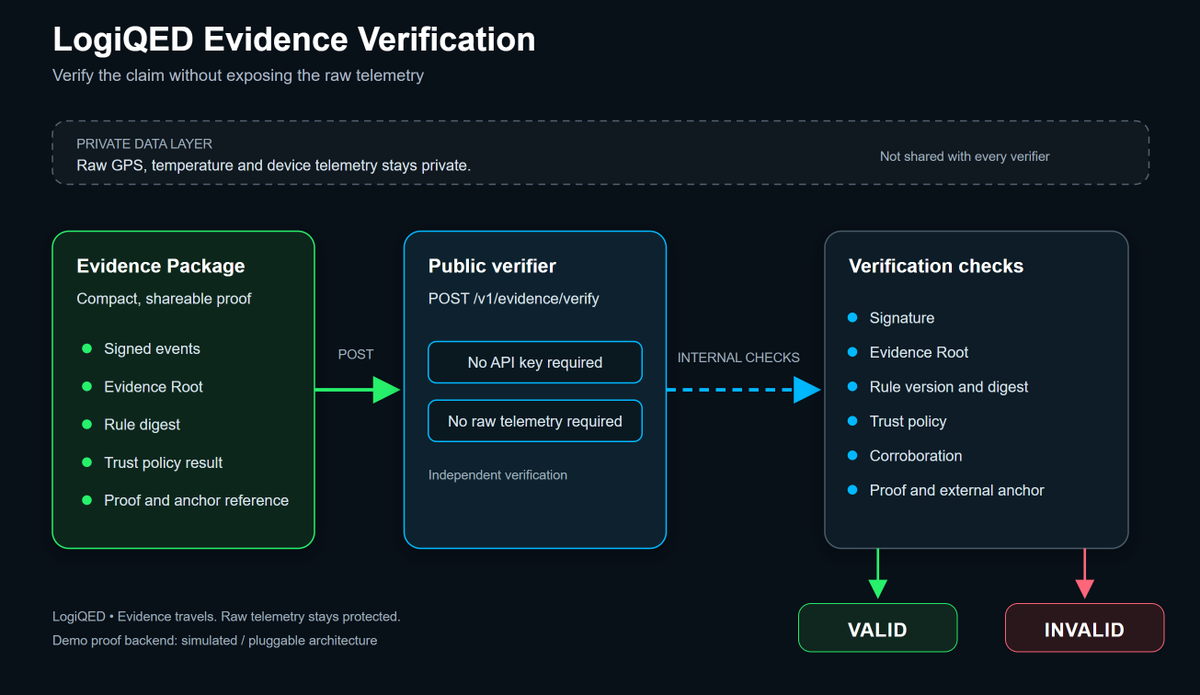Click the 'POST /v1/evidence/verify' endpoint text
Viewport: 1200px width, 695px height.
click(514, 299)
